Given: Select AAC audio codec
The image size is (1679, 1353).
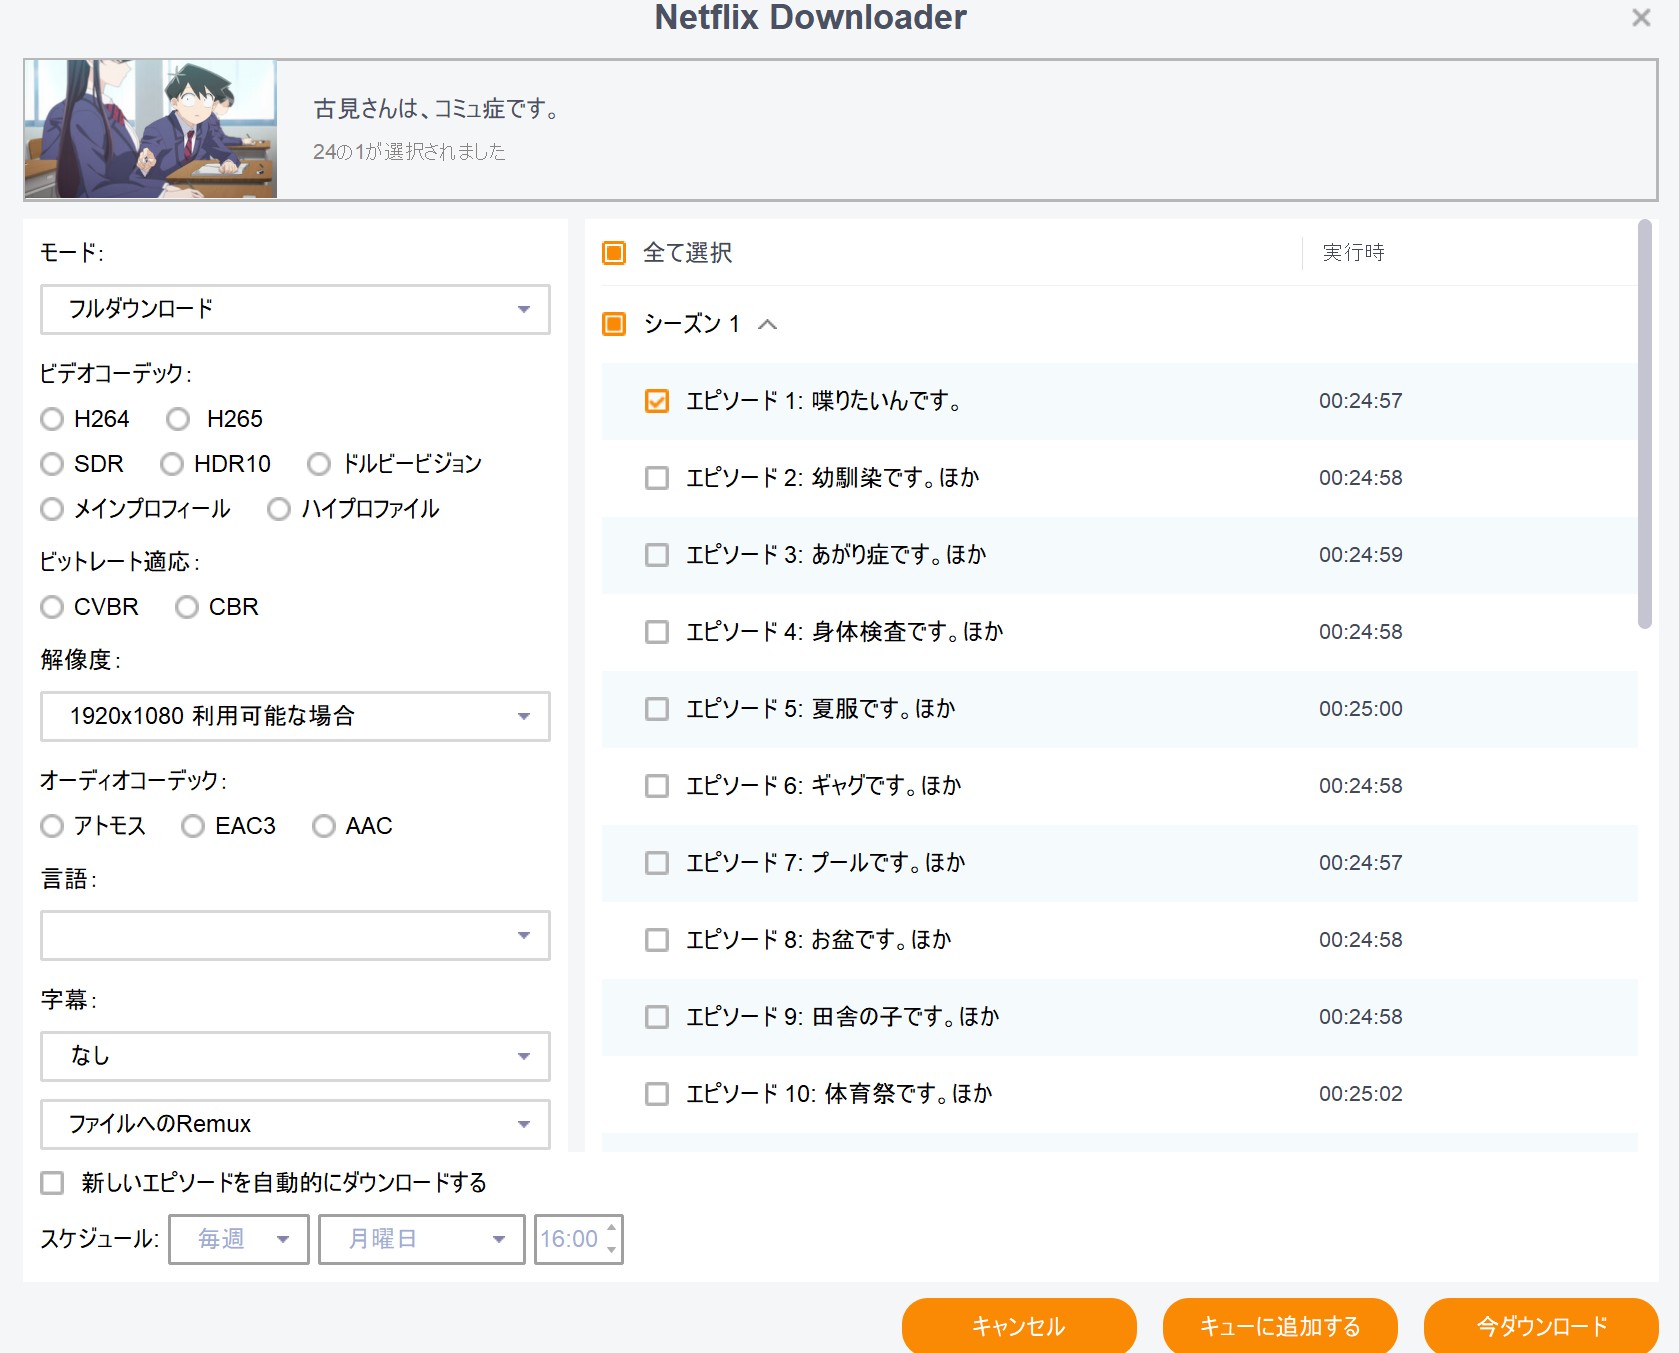Looking at the screenshot, I should coord(324,826).
